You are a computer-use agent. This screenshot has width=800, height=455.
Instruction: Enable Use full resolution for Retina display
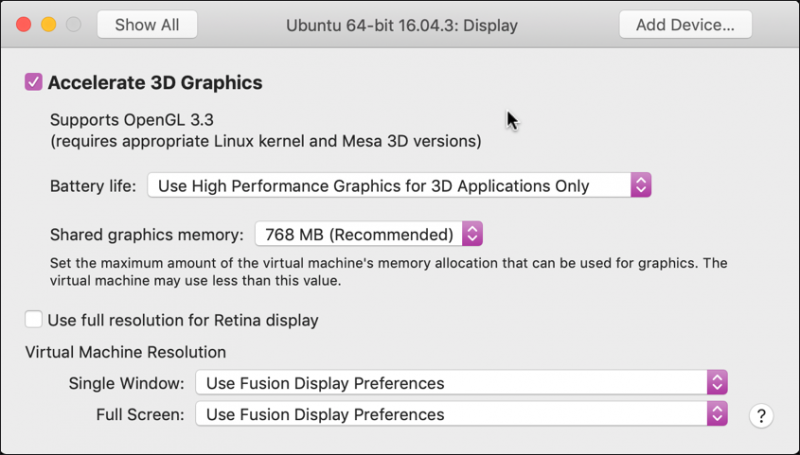[x=34, y=320]
